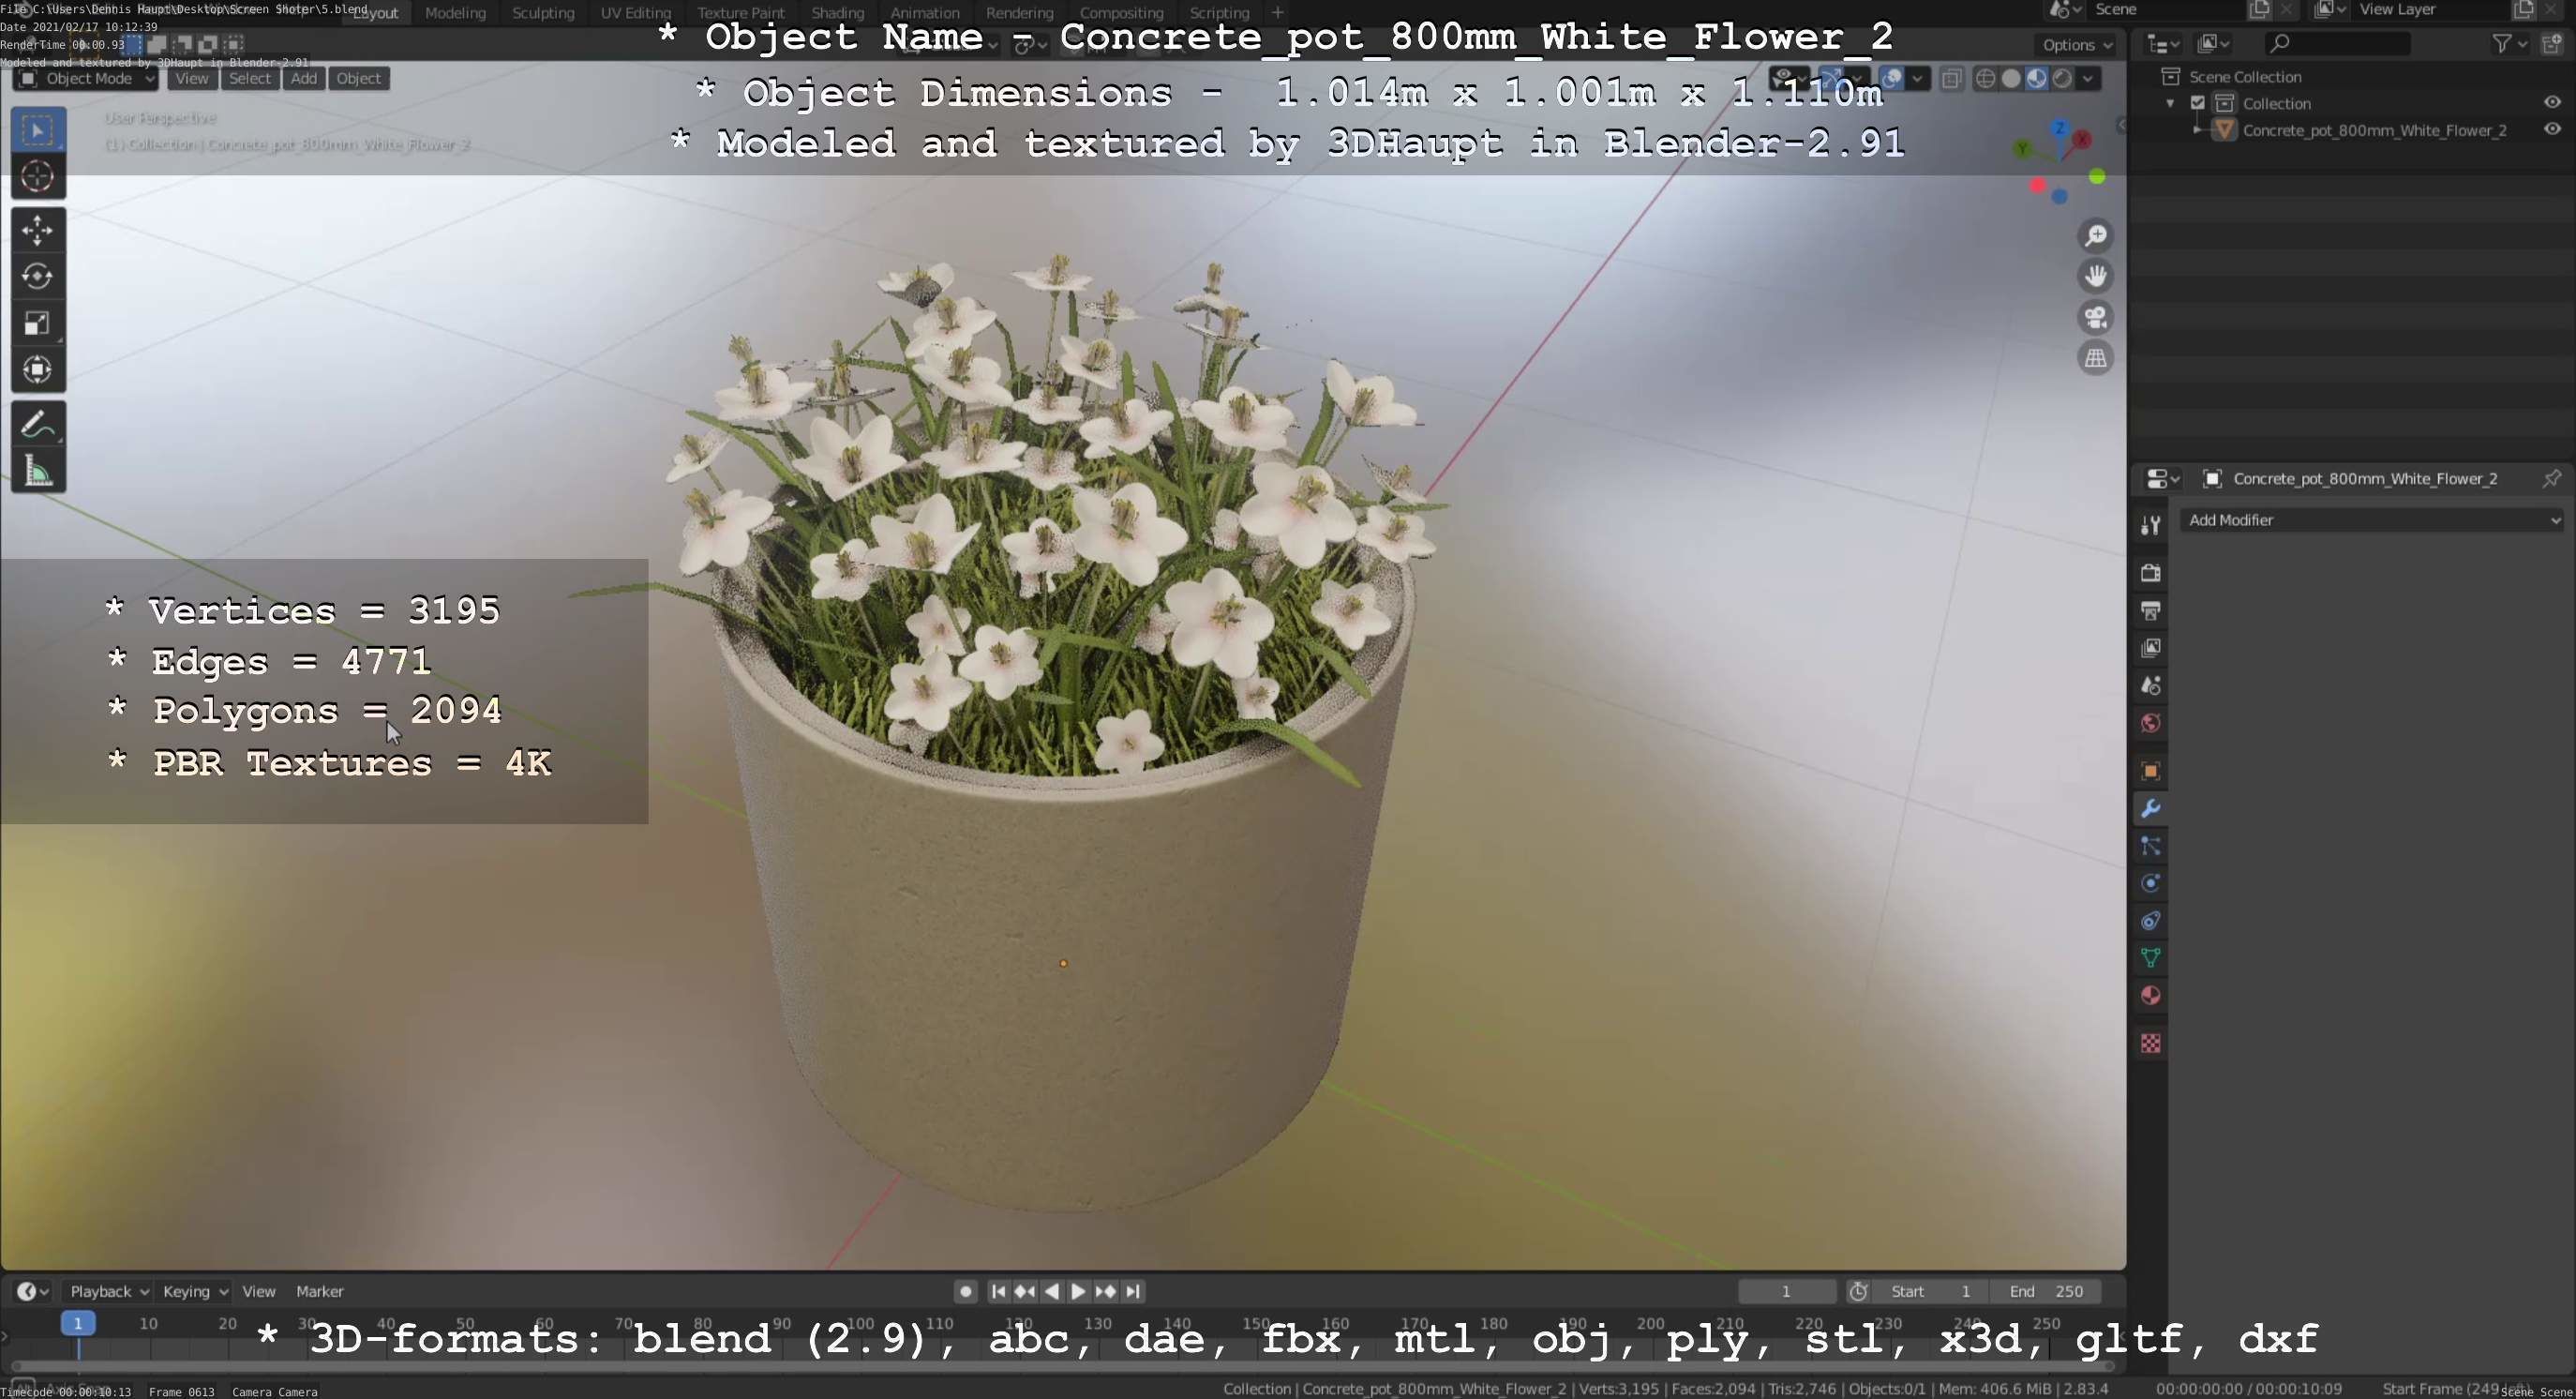
Task: Switch to solid viewport shading
Action: click(x=2011, y=79)
